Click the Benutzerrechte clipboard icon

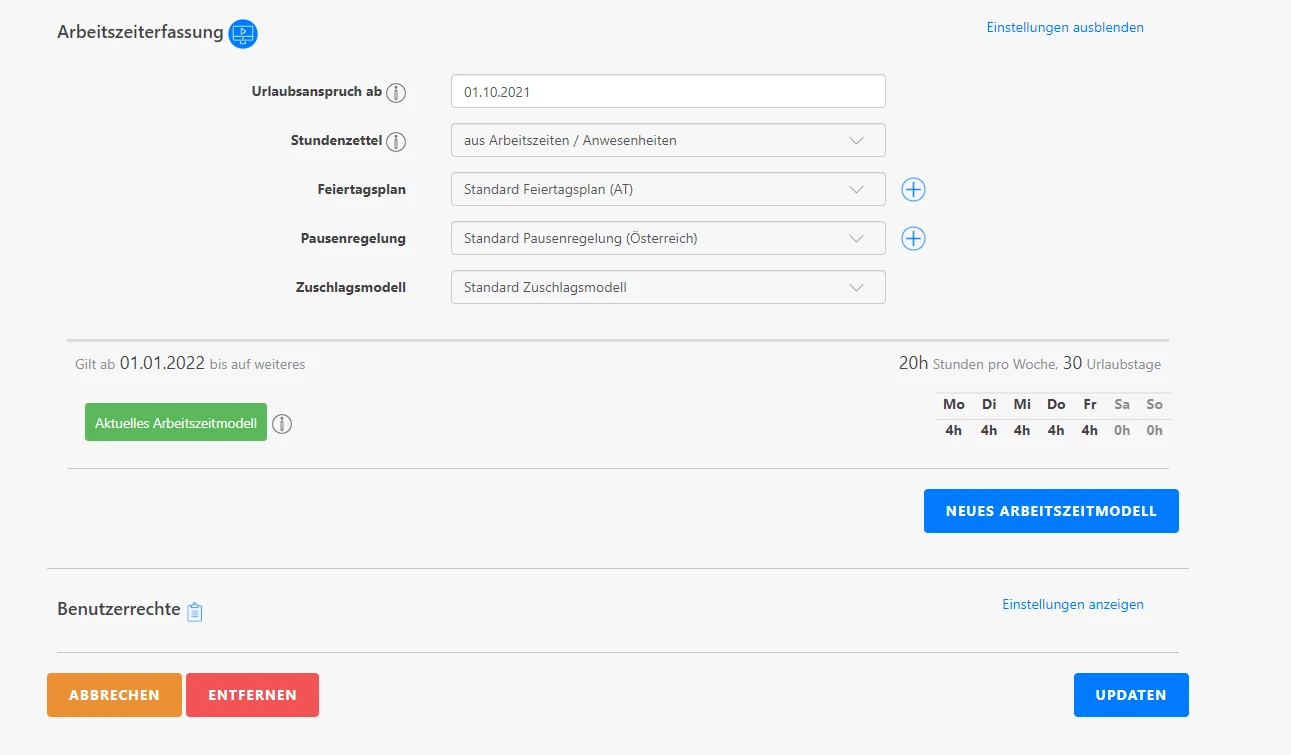(195, 611)
